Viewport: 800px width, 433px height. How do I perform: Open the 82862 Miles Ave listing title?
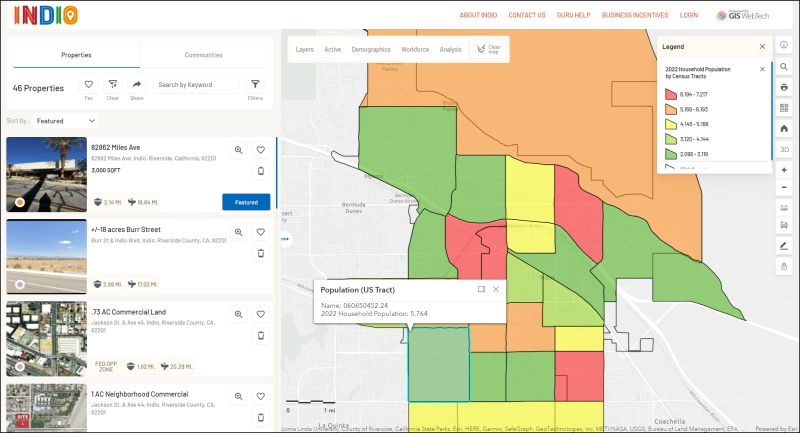116,147
